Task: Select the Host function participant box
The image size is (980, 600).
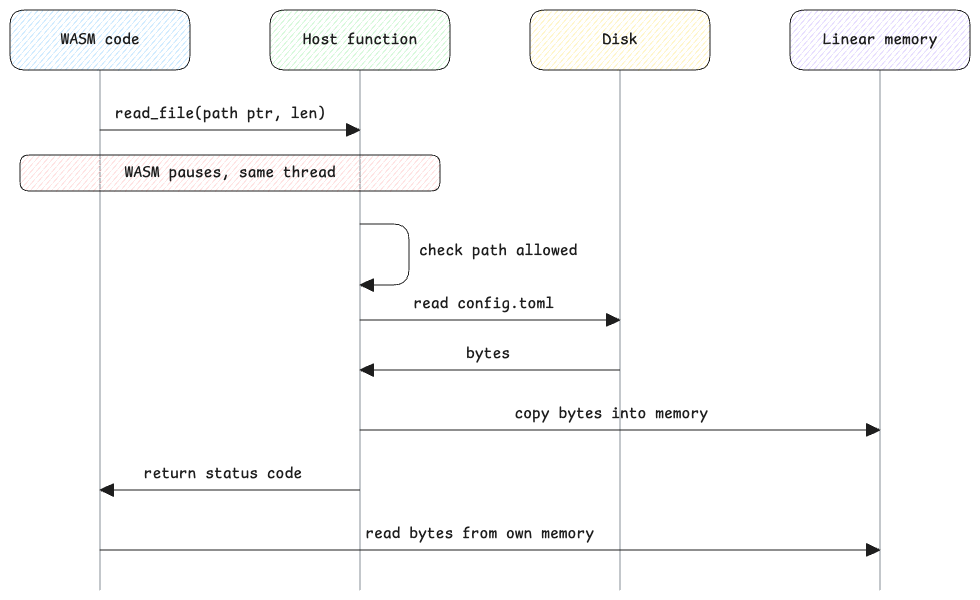Action: [x=360, y=39]
